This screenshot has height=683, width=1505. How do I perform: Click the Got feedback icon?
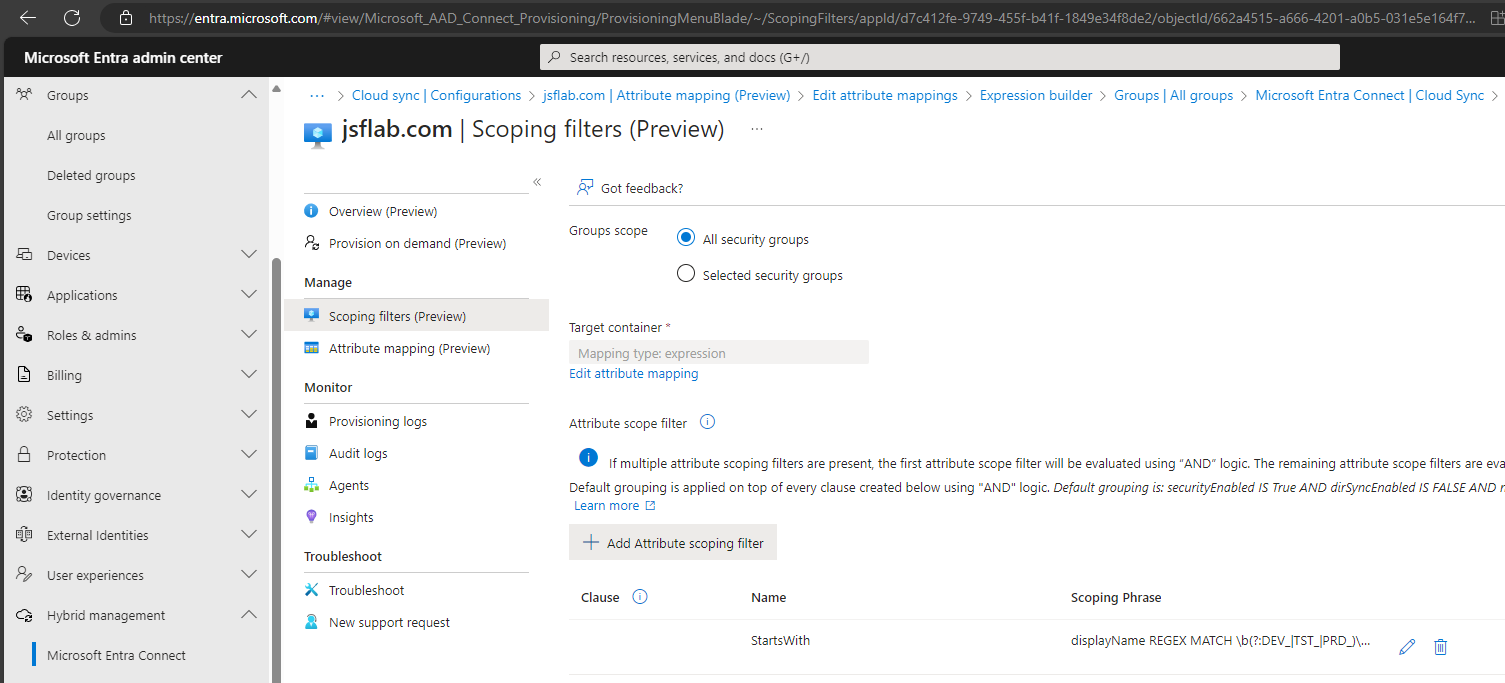pyautogui.click(x=585, y=188)
